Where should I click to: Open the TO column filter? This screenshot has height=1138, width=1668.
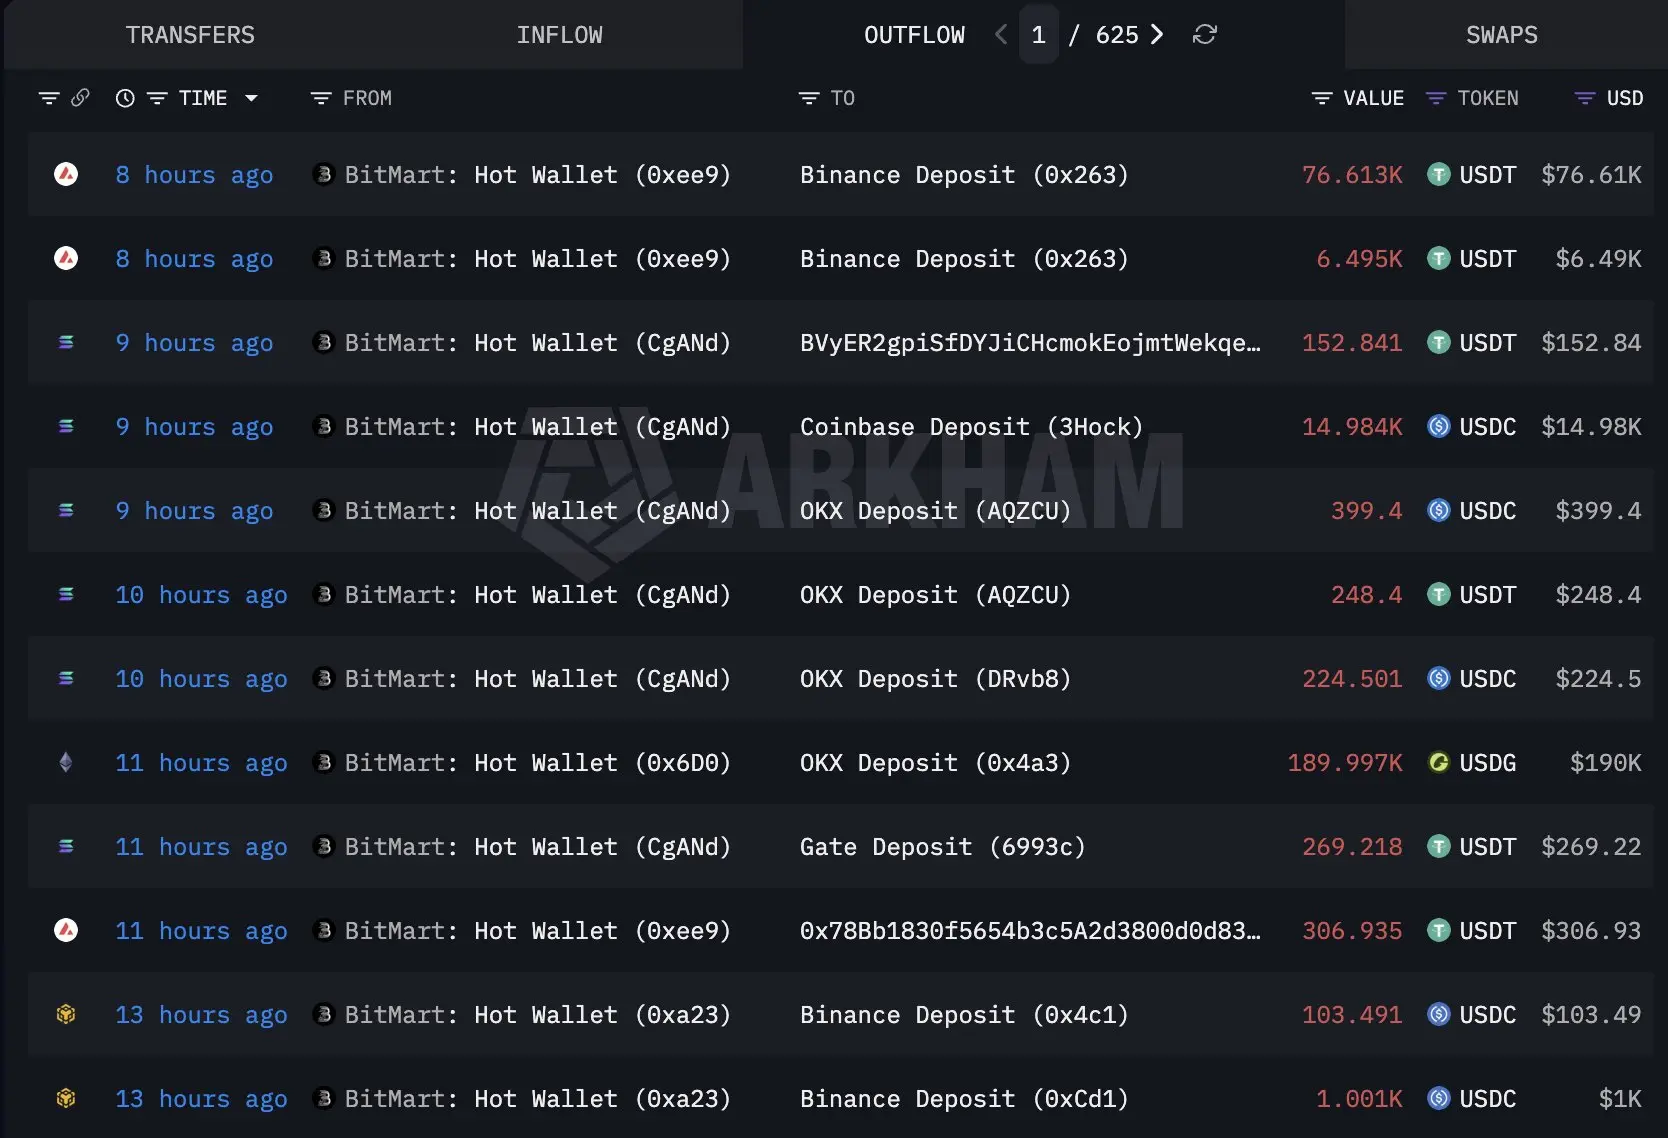(x=809, y=98)
